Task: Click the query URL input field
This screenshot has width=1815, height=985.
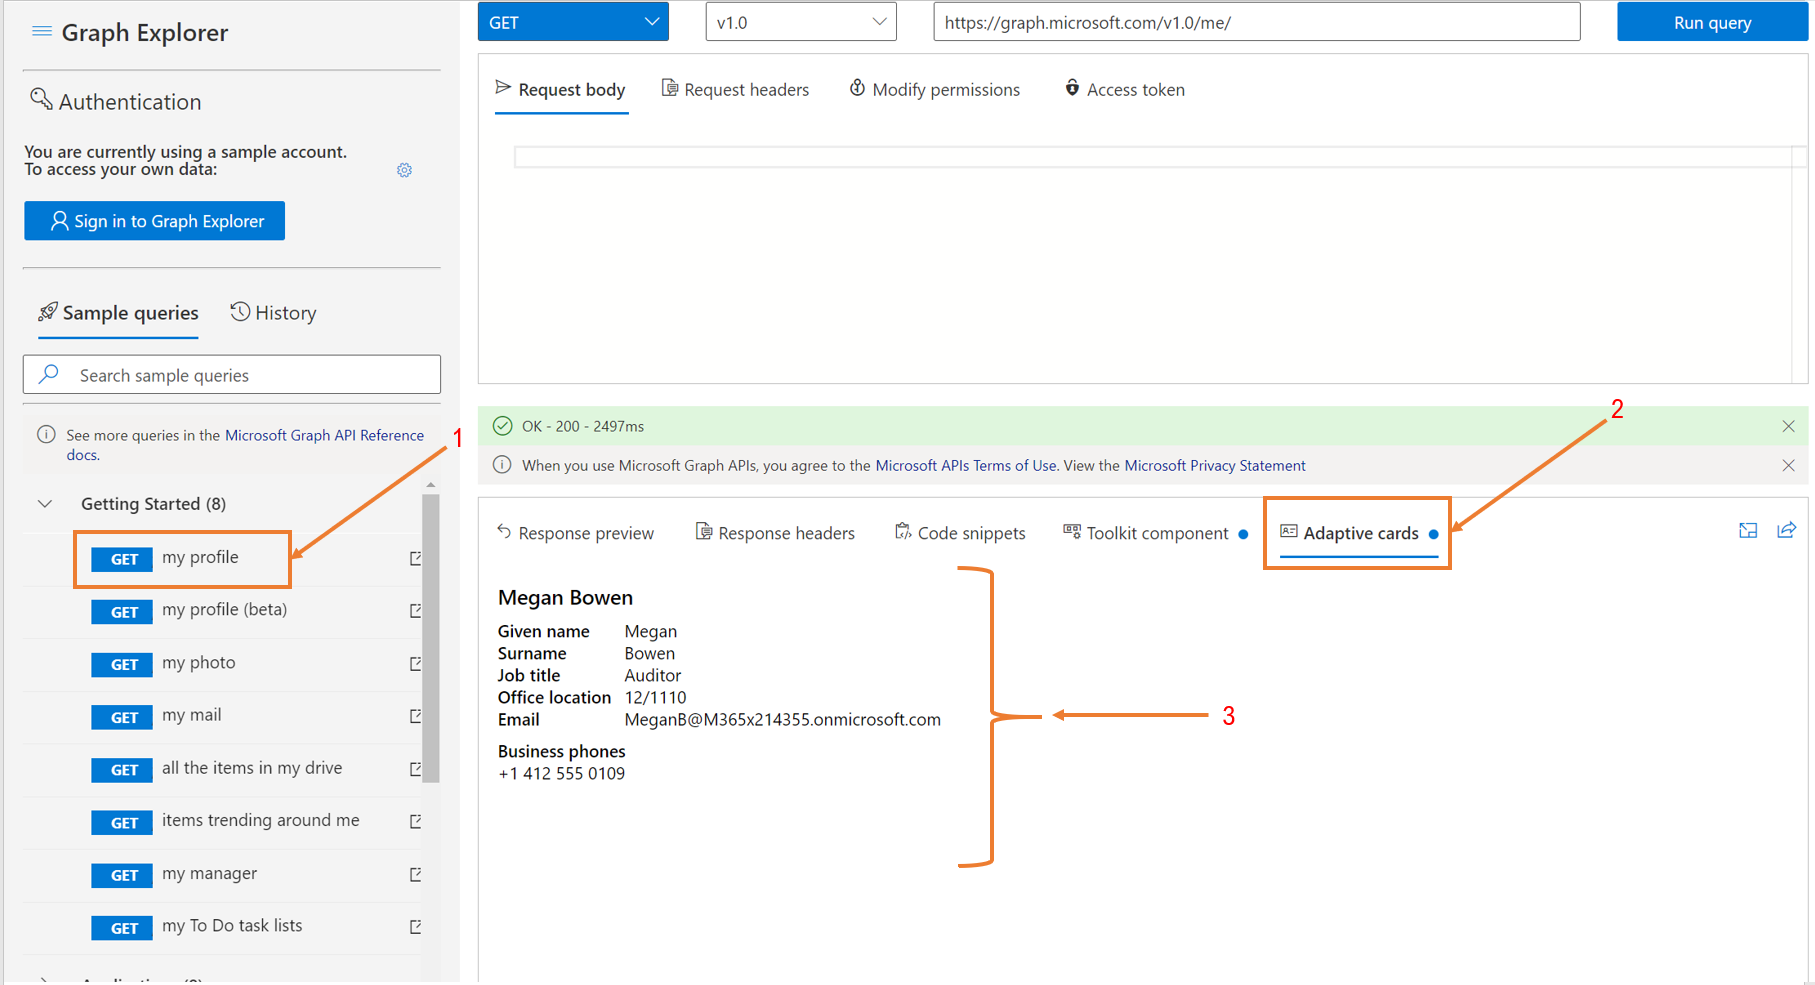Action: tap(1257, 22)
